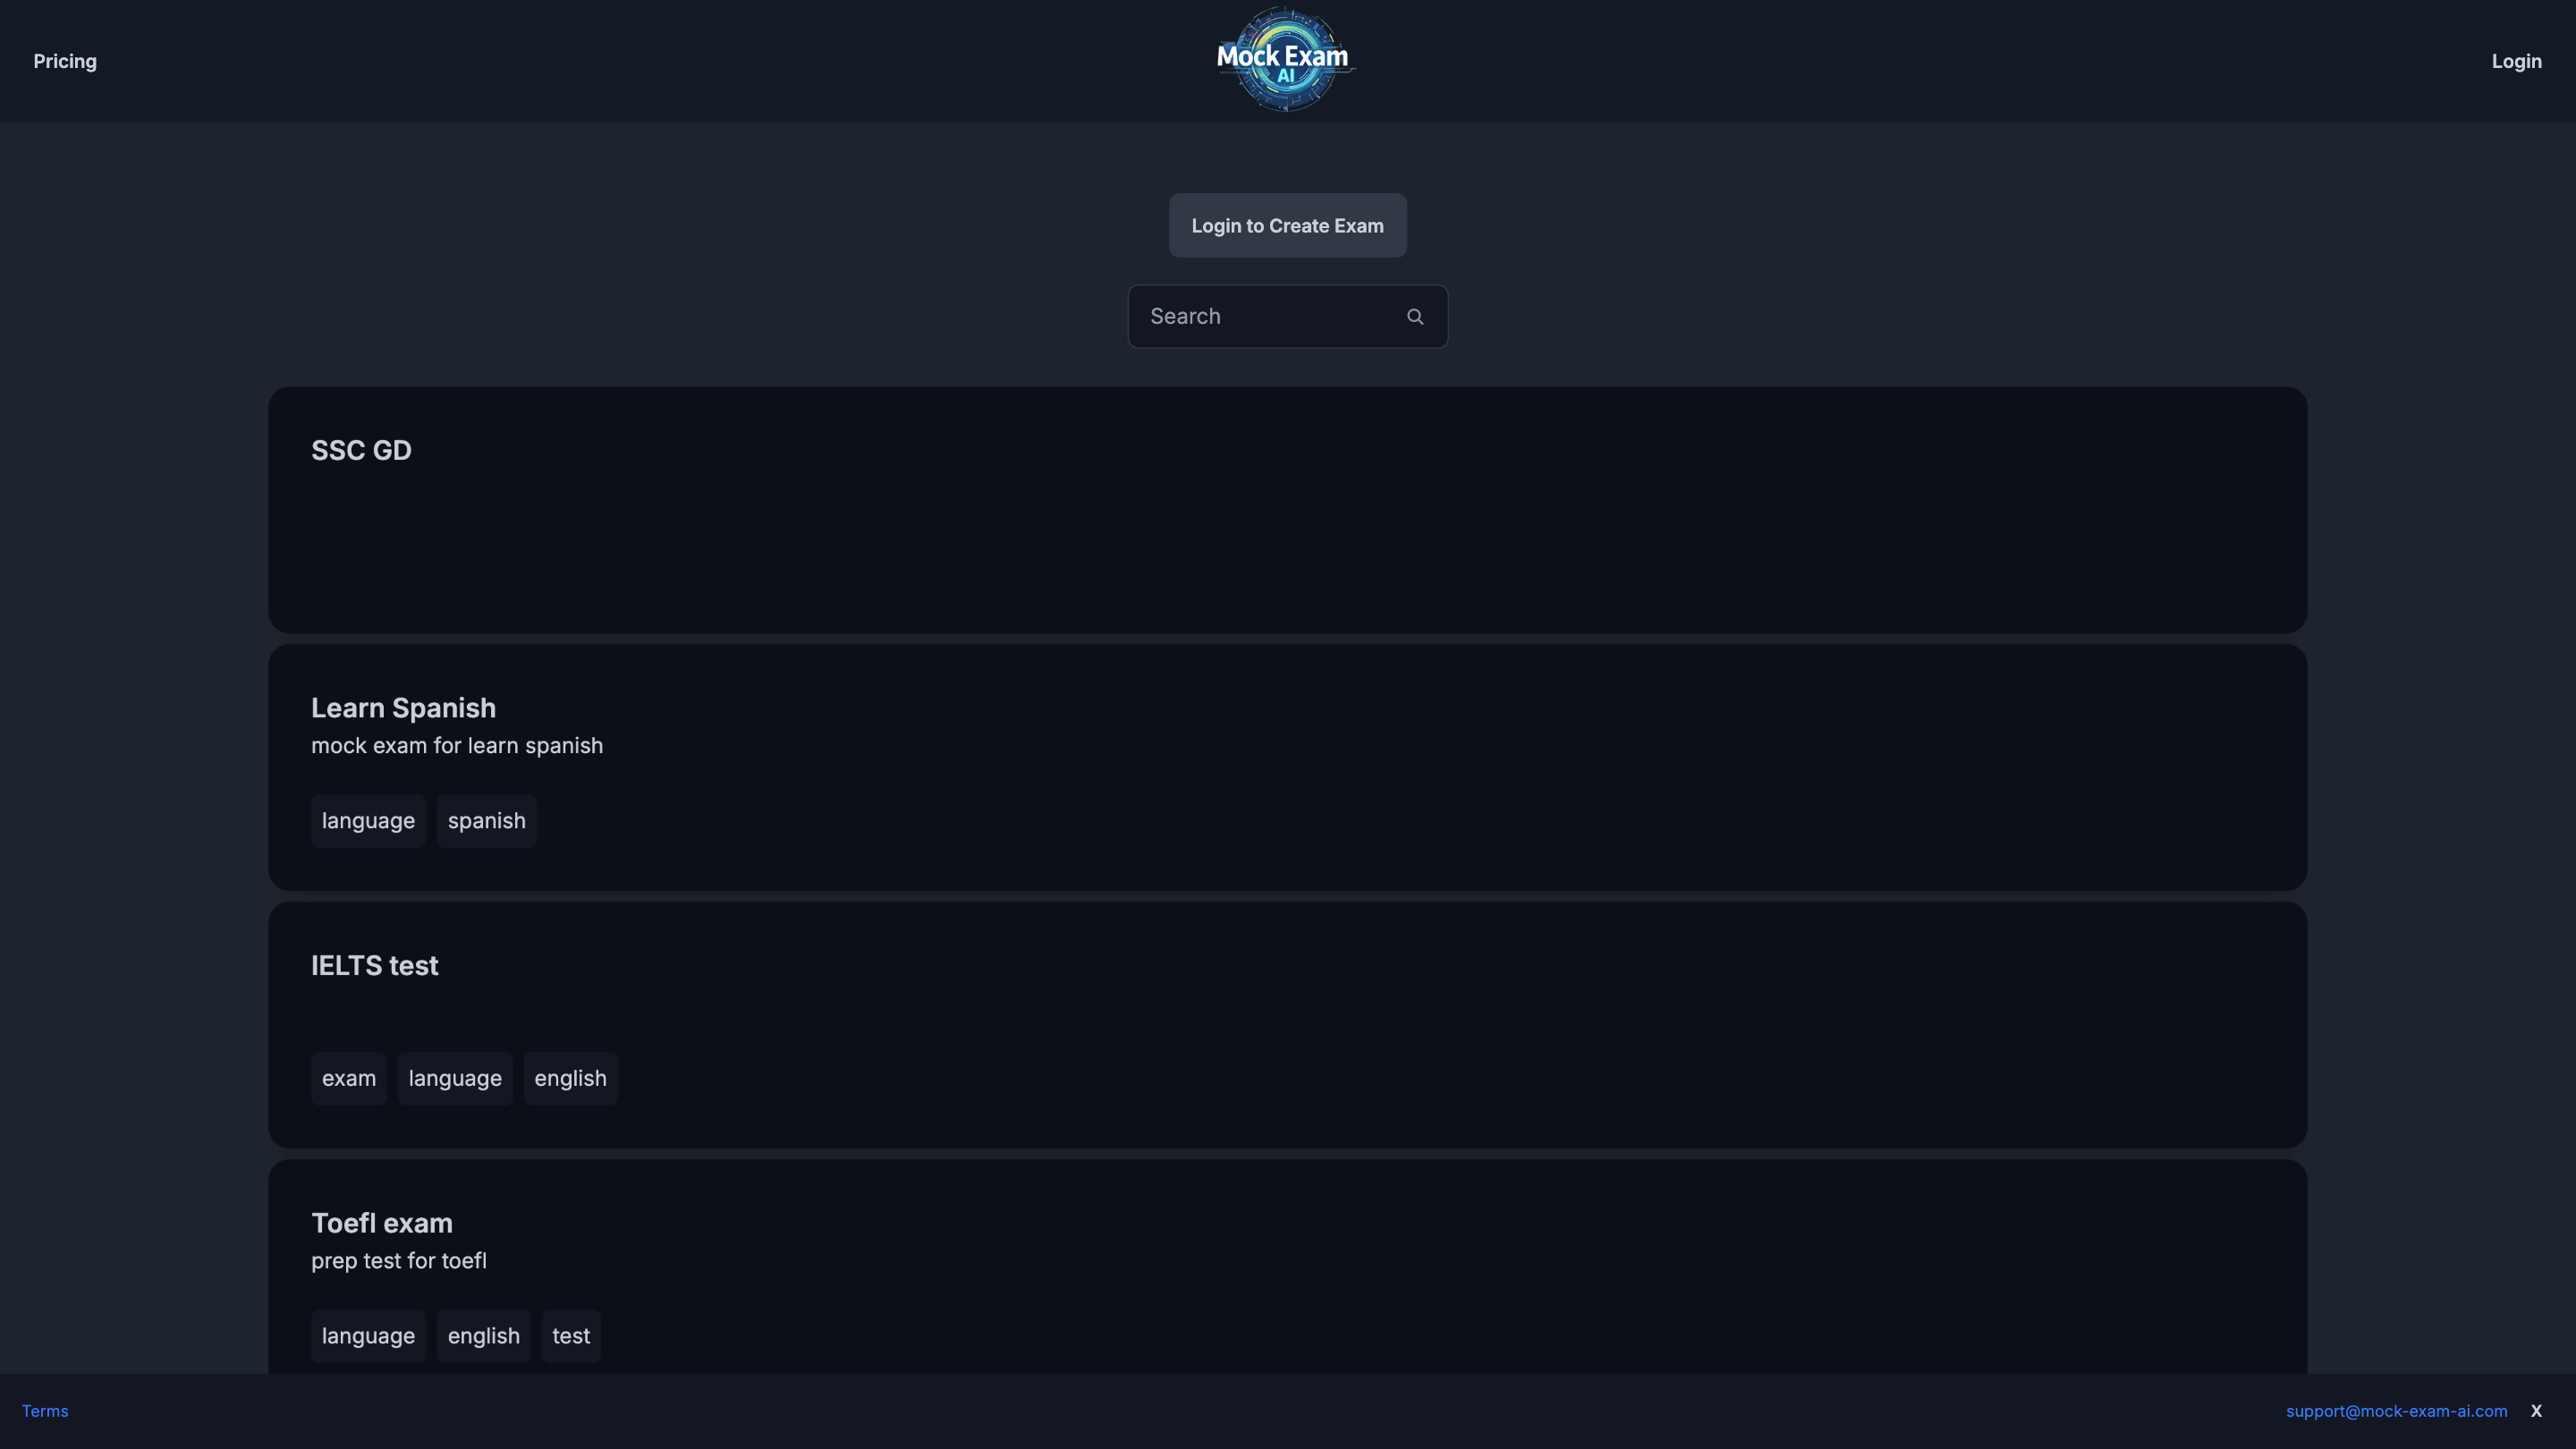Click the Mock Exam AI logo
Image resolution: width=2576 pixels, height=1449 pixels.
[1285, 60]
